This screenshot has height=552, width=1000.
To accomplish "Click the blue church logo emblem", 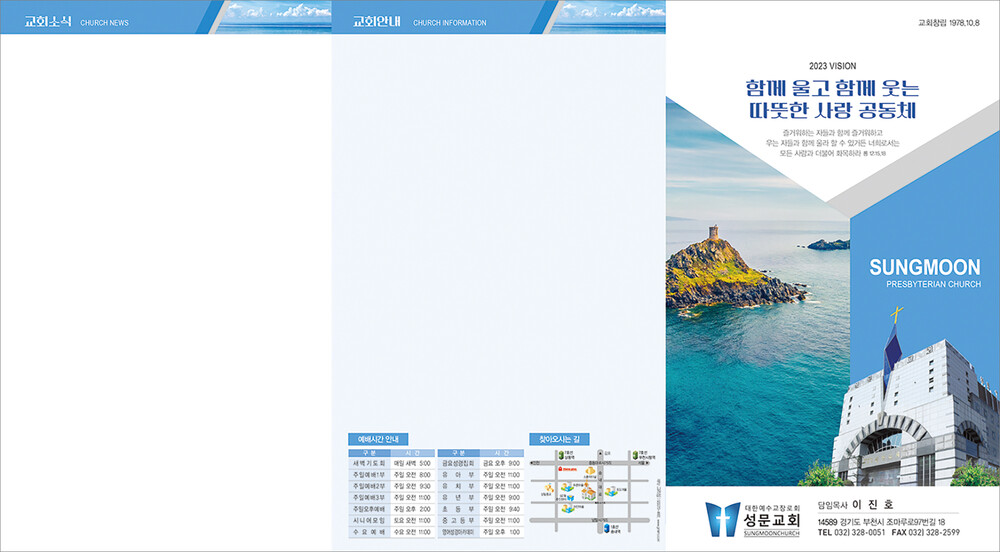I will coord(722,520).
